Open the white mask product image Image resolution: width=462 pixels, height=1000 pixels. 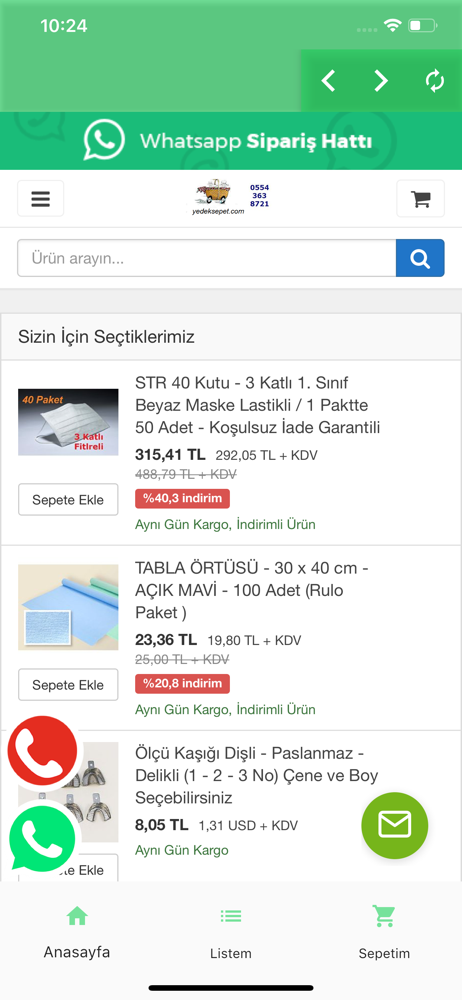point(68,422)
